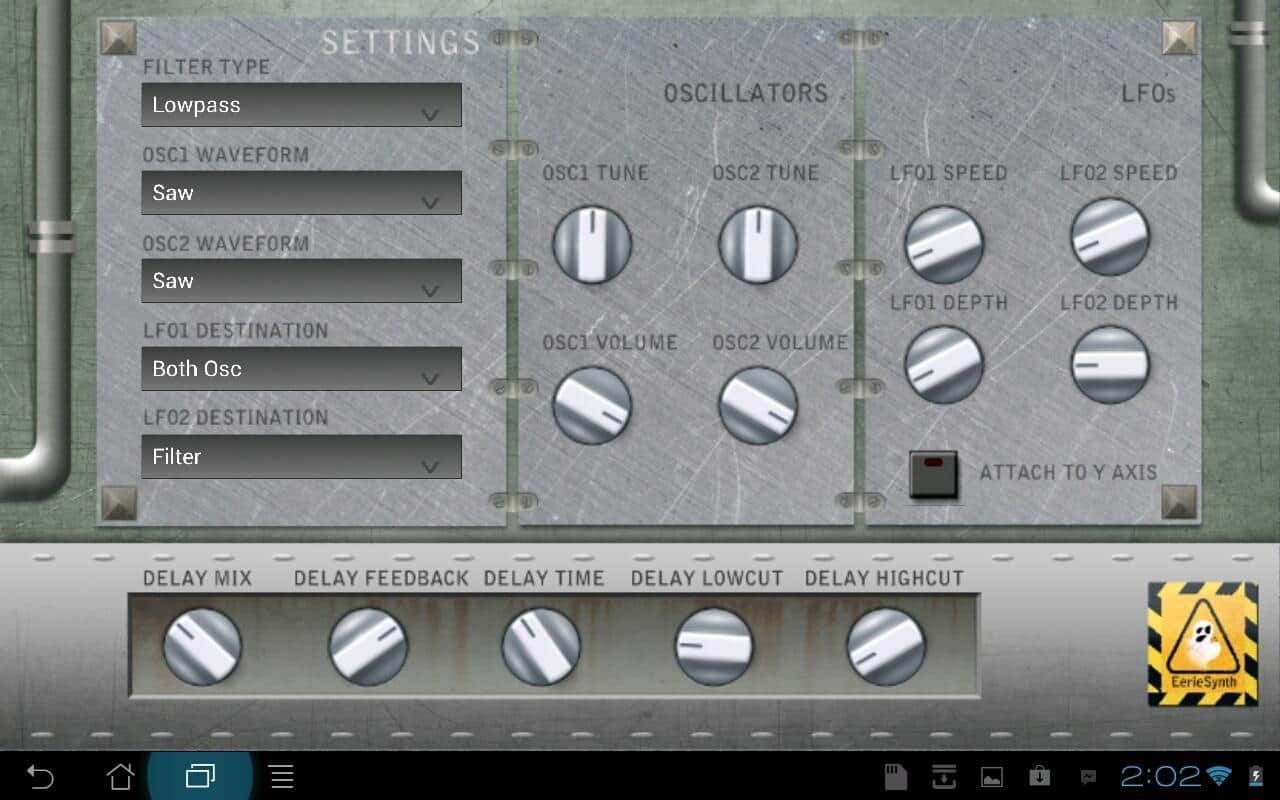
Task: Choose the LFO1 Destination dropdown
Action: click(301, 369)
